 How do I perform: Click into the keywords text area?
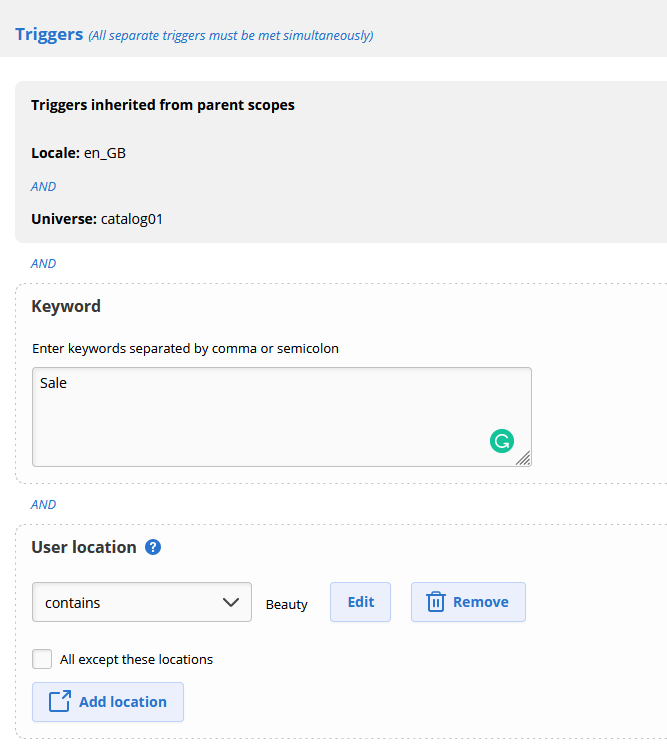click(x=282, y=417)
